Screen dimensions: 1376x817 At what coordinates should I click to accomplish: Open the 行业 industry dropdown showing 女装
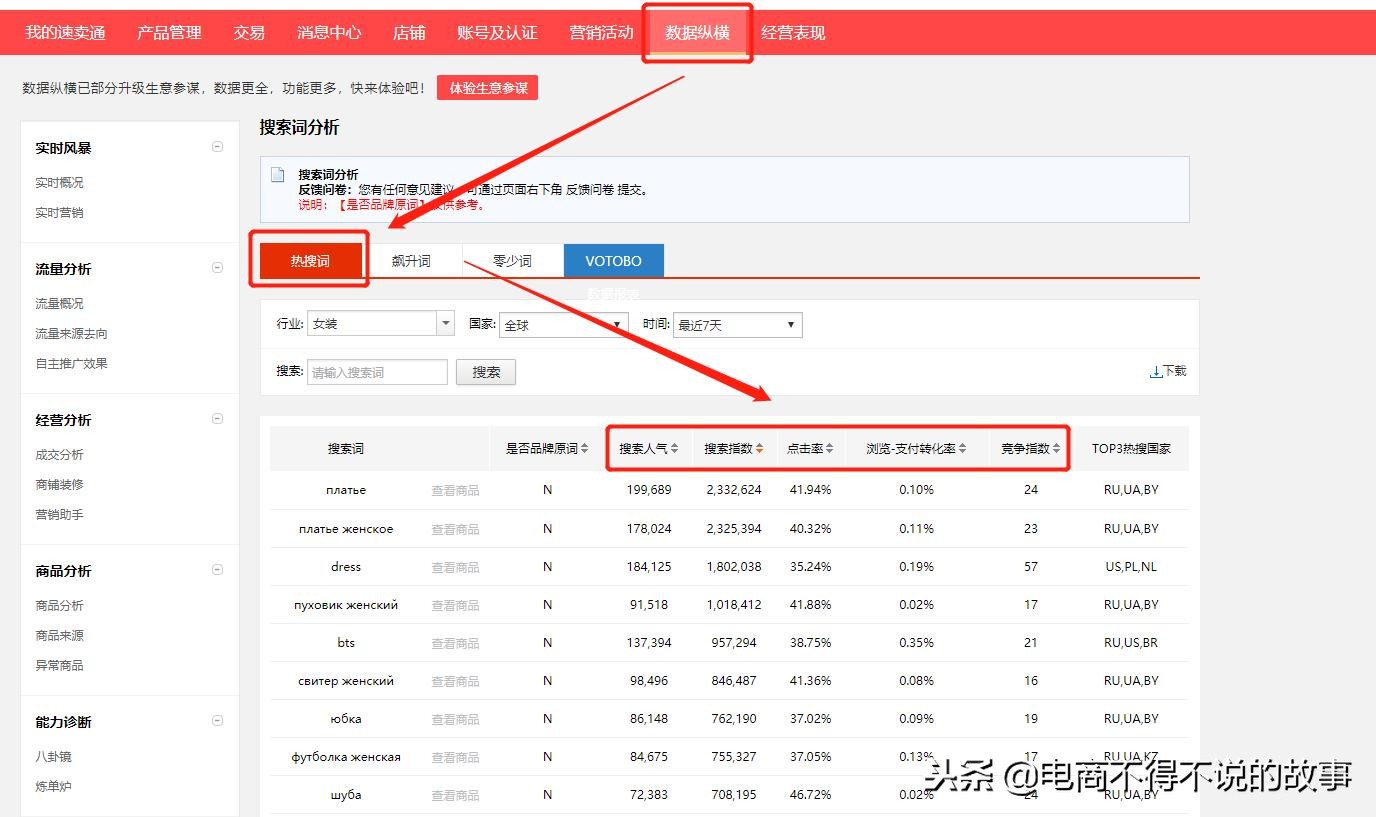(x=444, y=323)
